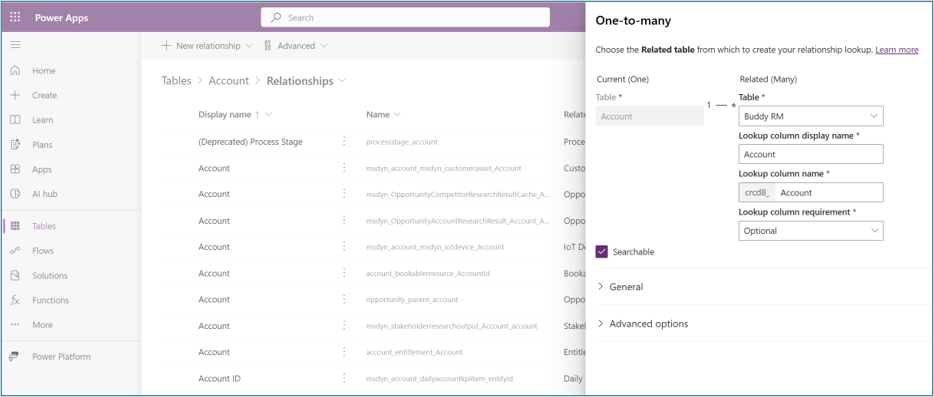Go to Tables in navigation
The image size is (934, 397).
click(44, 226)
